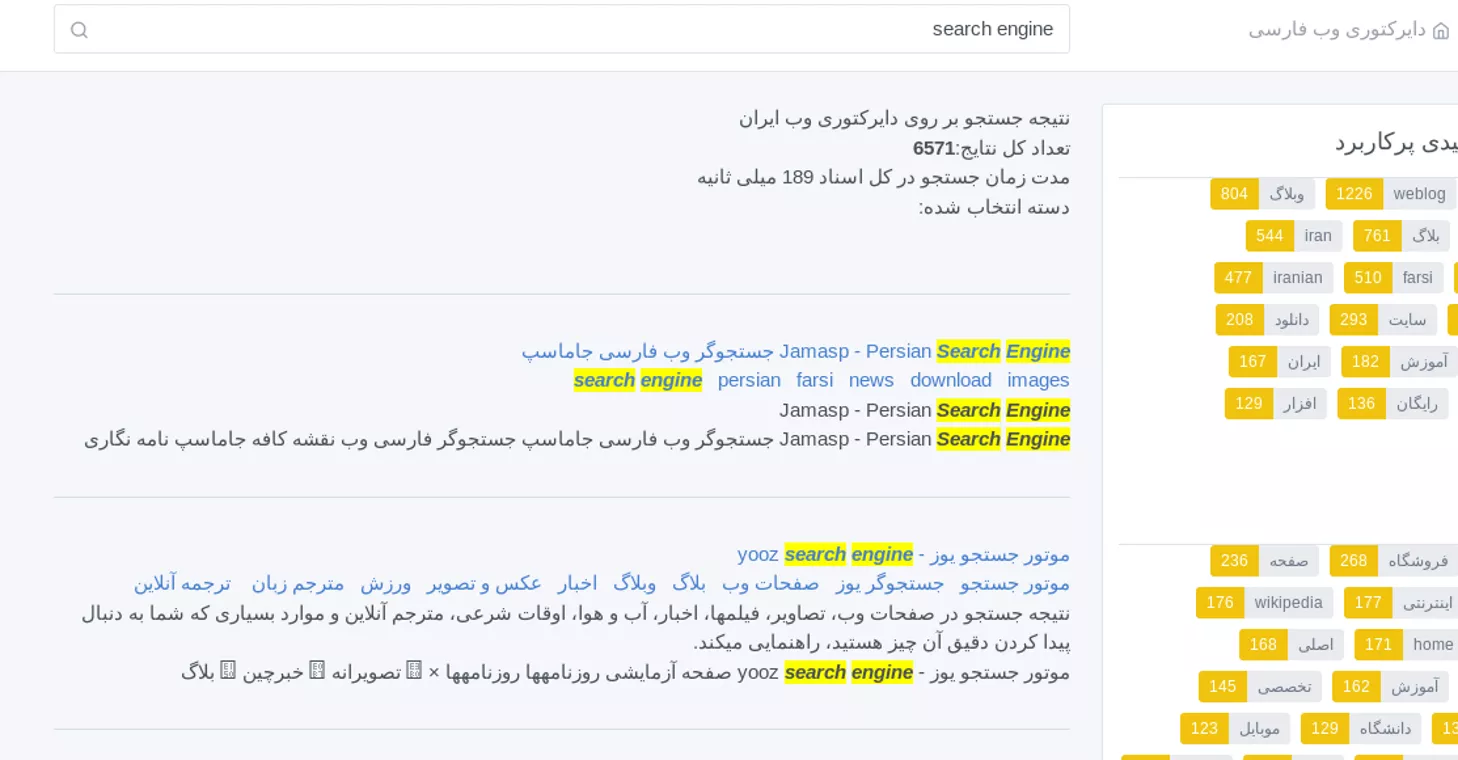Viewport: 1458px width, 760px height.
Task: Click the highlighted 'search engine' keyword link
Action: (638, 380)
